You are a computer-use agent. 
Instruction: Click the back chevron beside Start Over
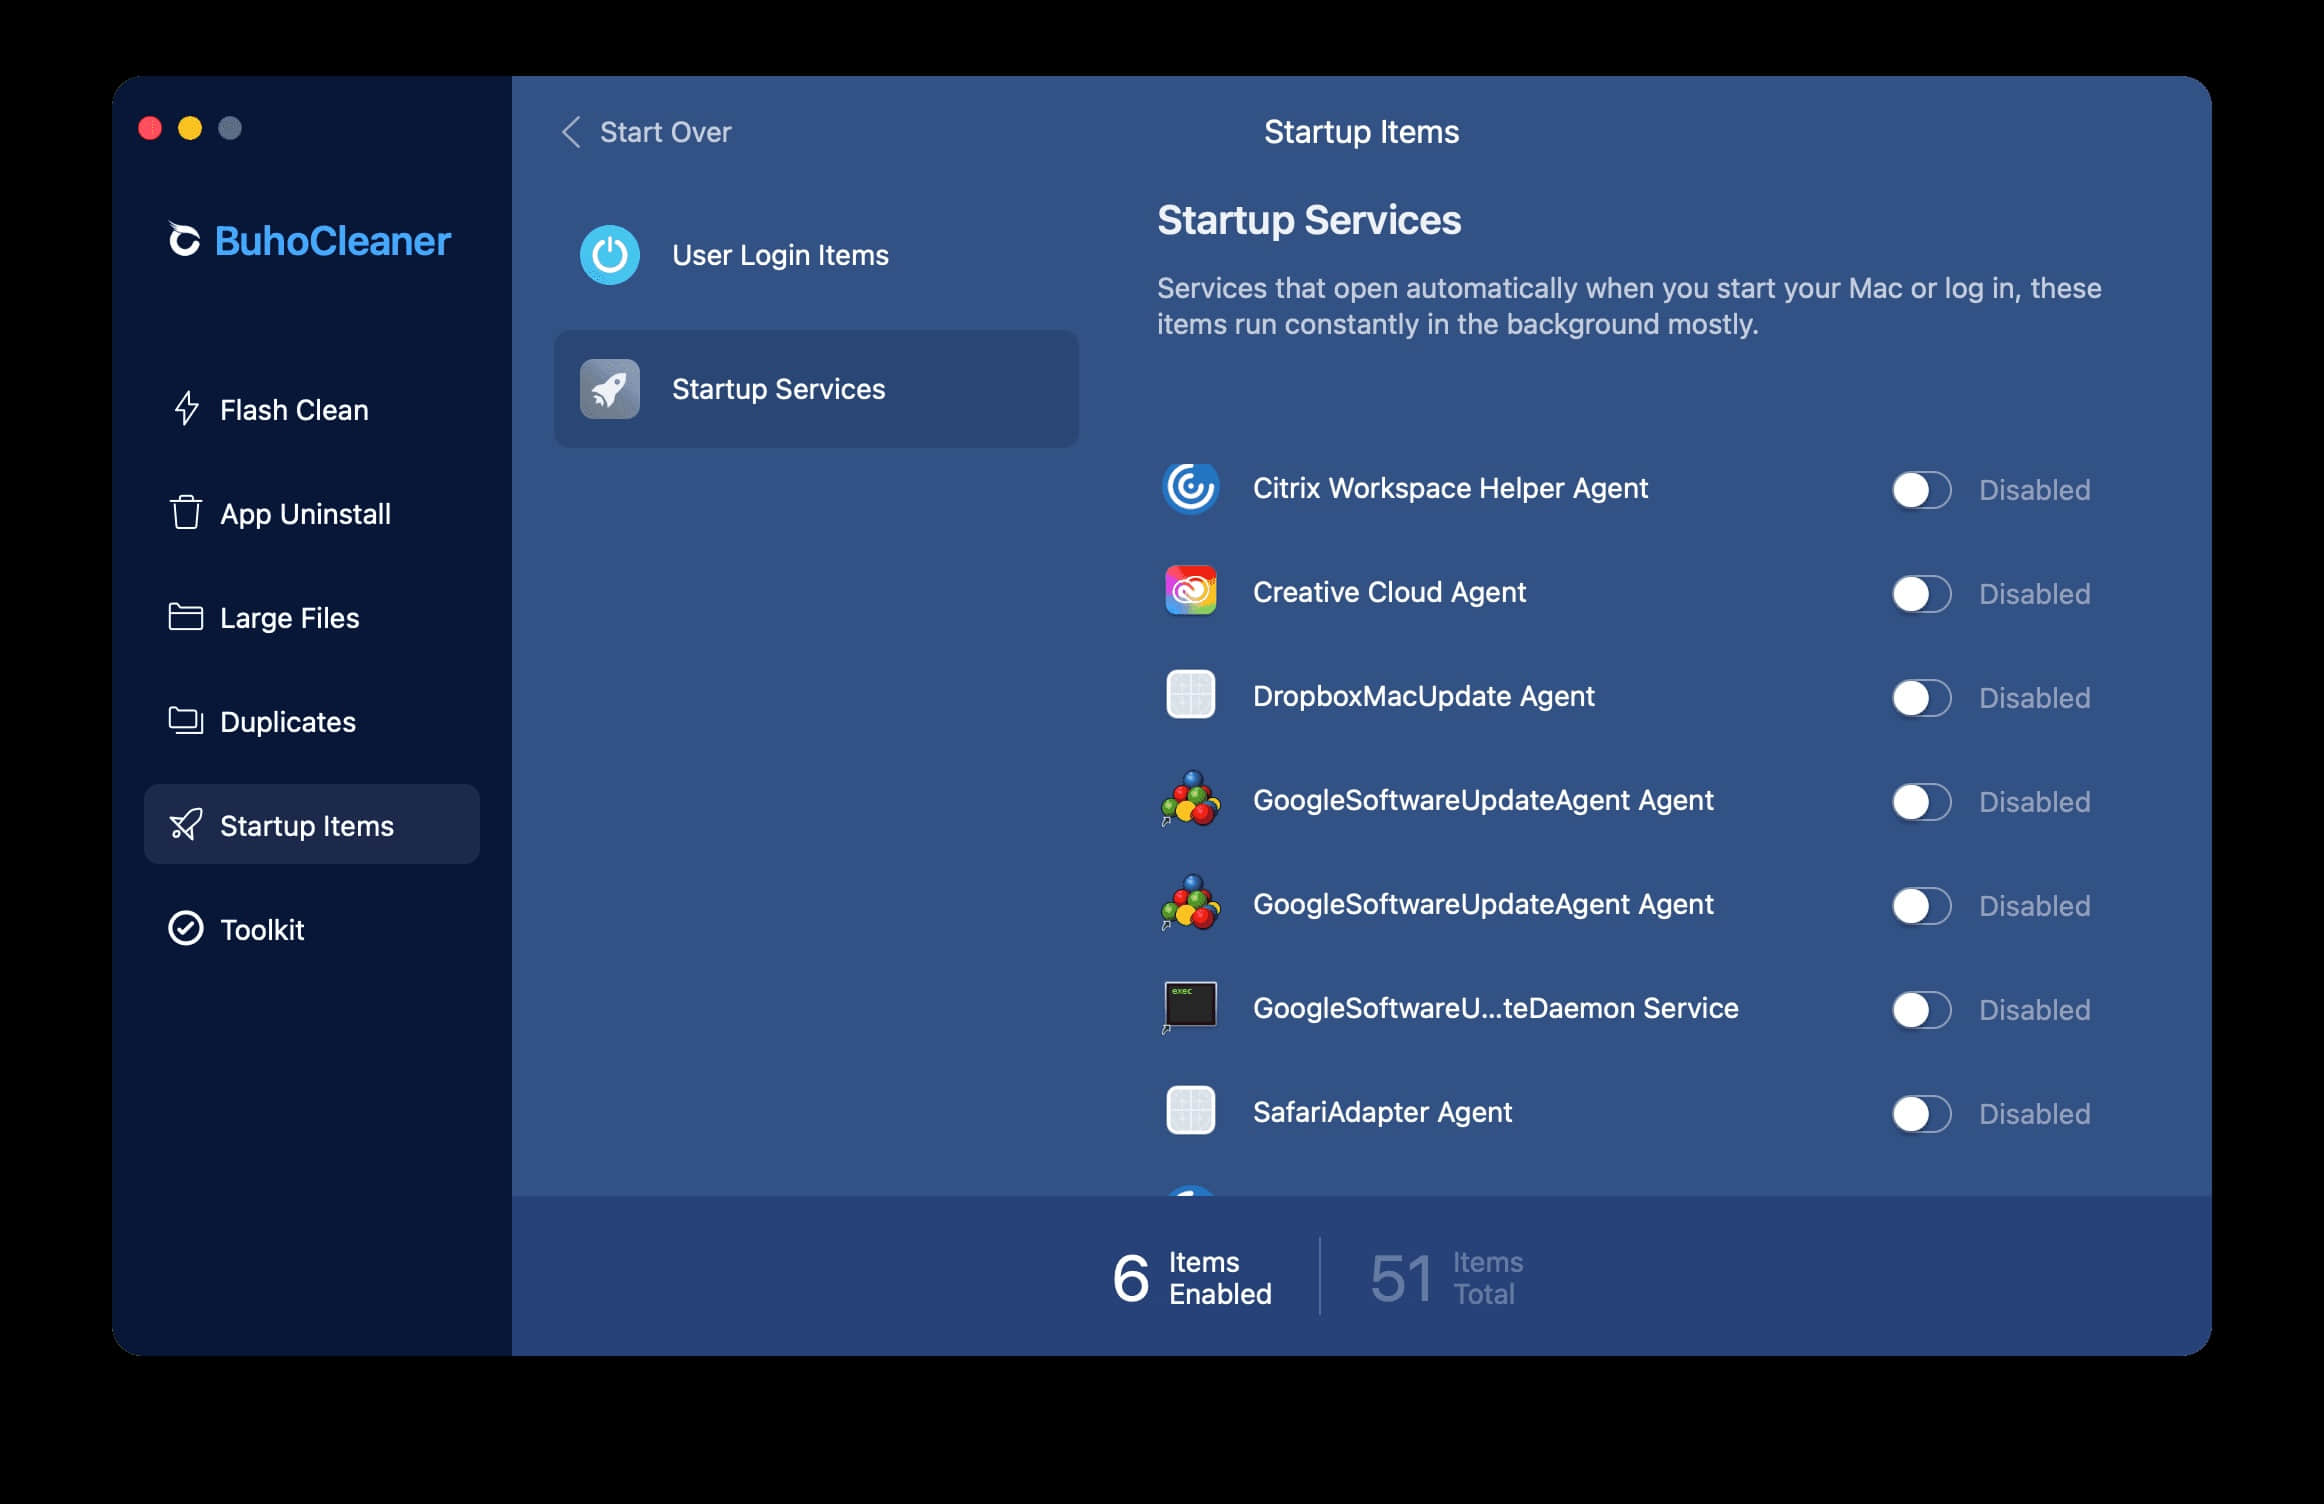[x=571, y=132]
